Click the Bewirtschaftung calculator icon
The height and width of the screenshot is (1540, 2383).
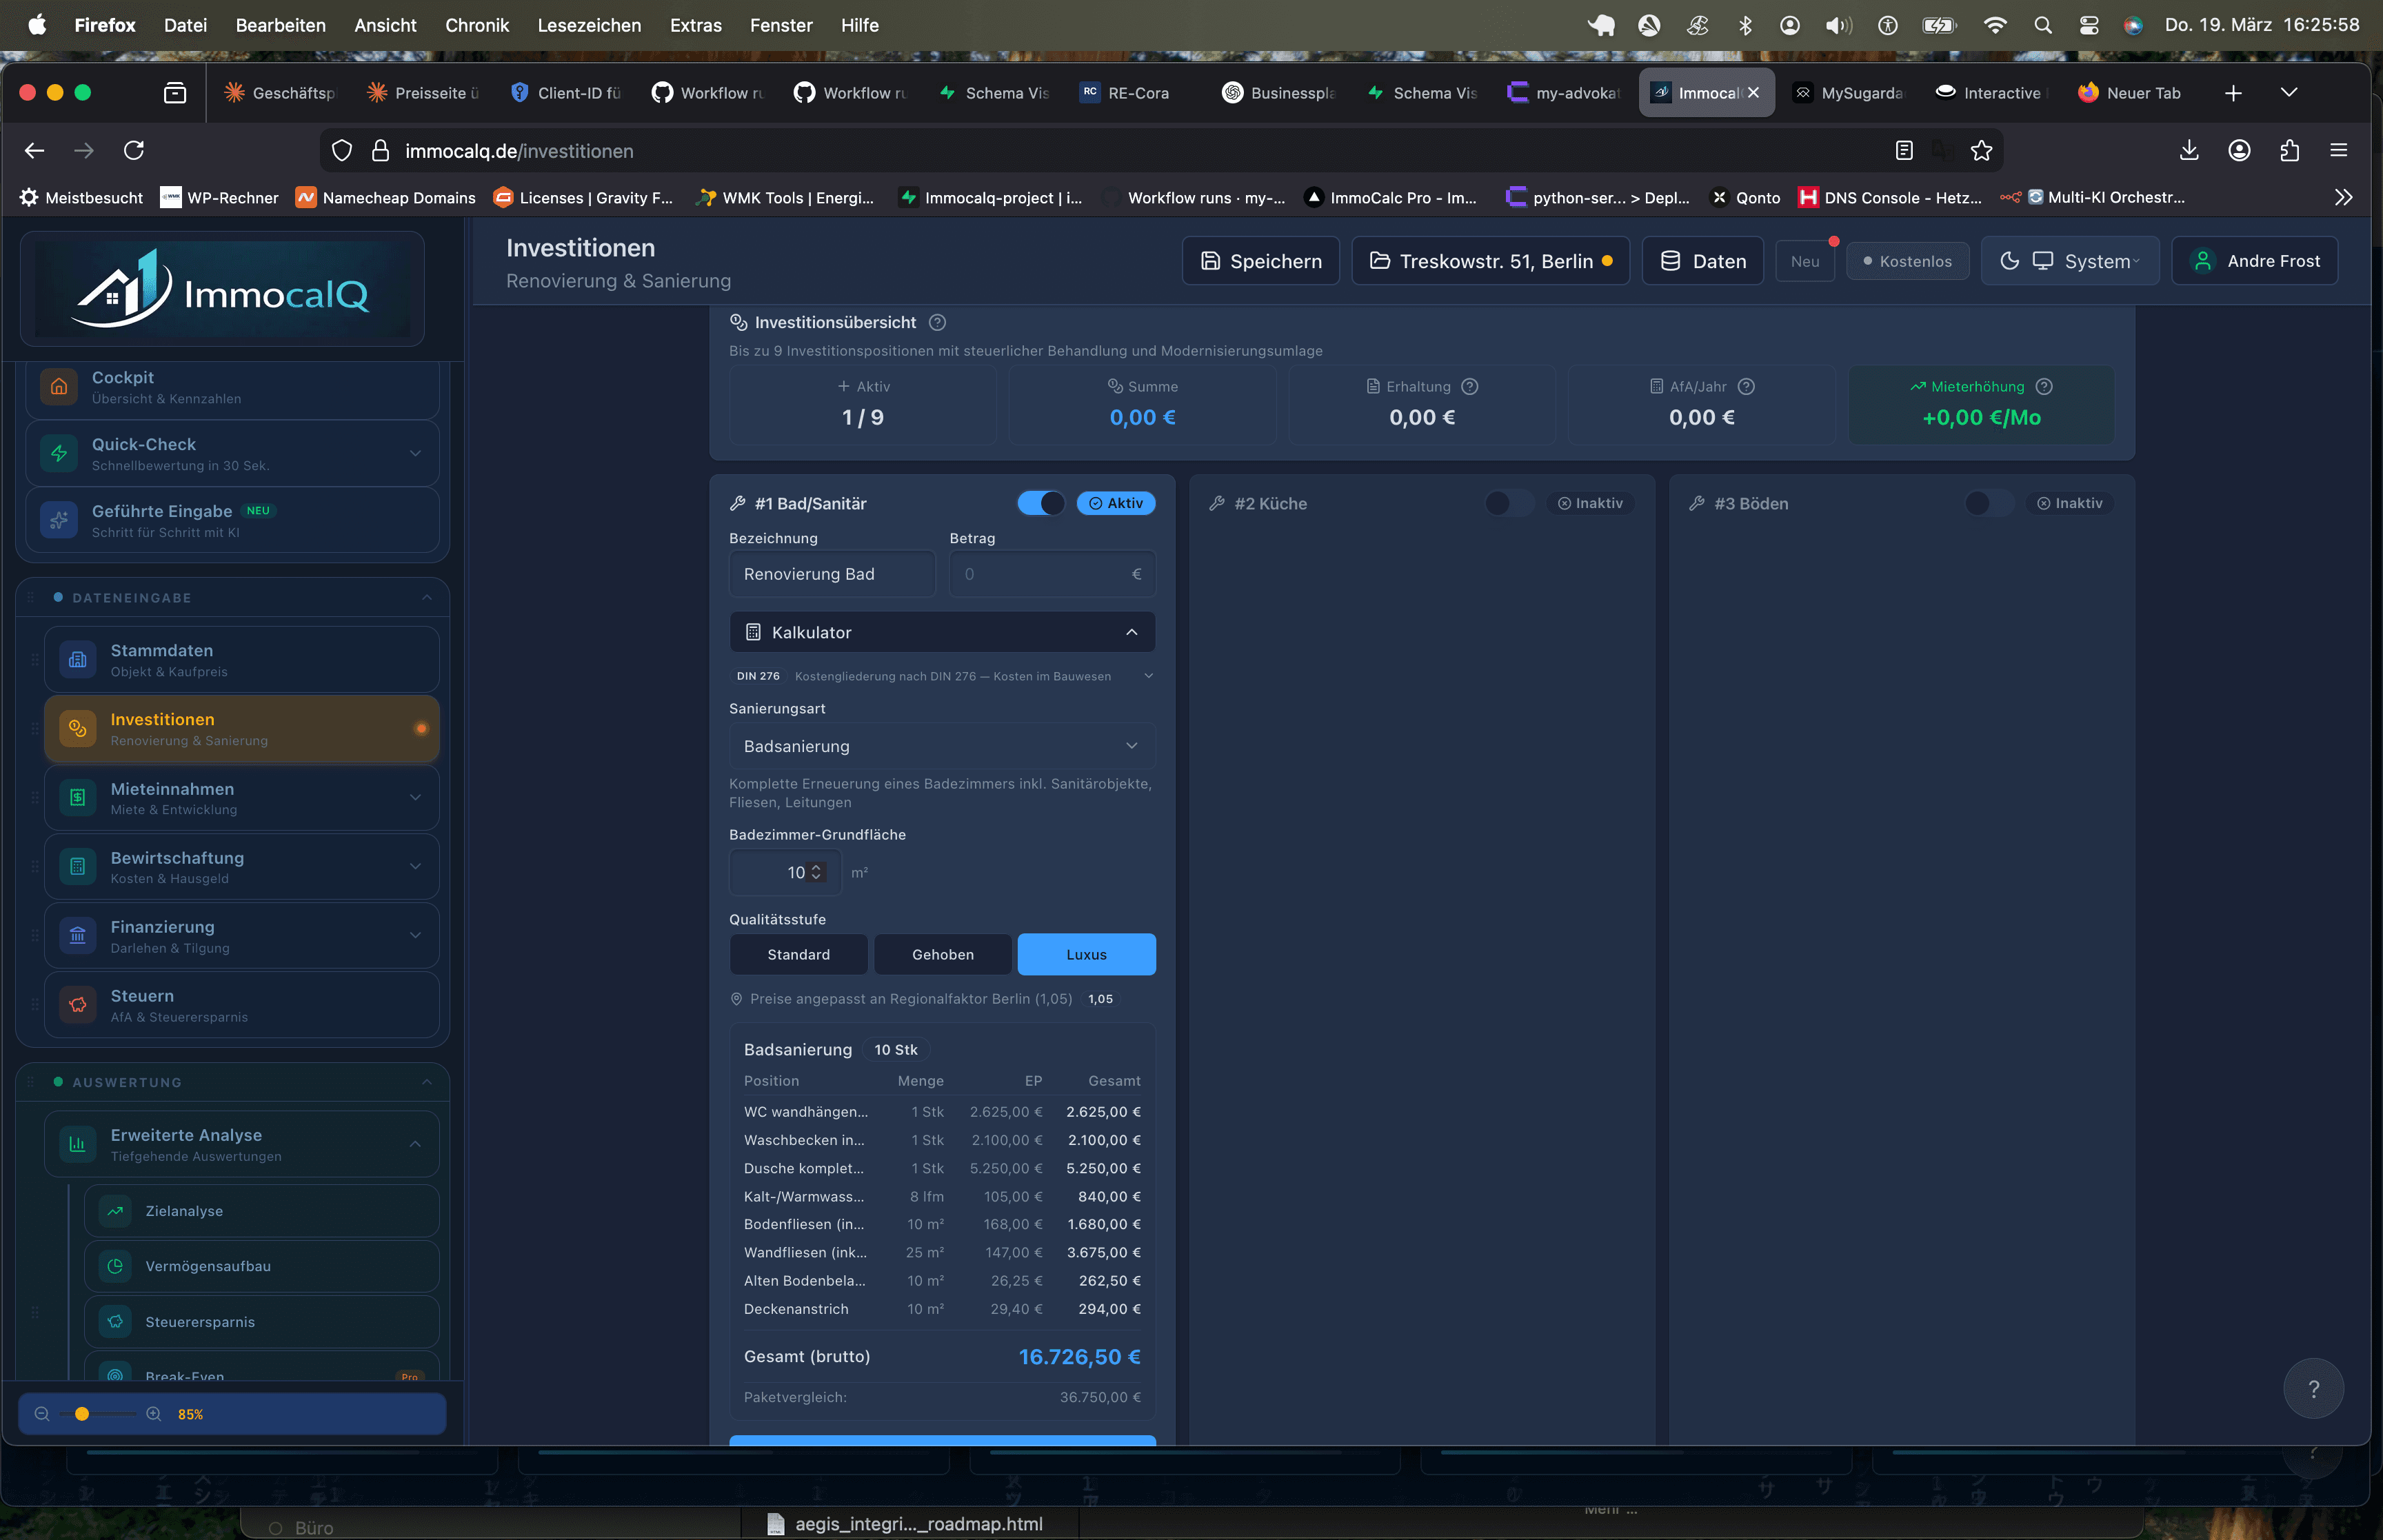78,867
